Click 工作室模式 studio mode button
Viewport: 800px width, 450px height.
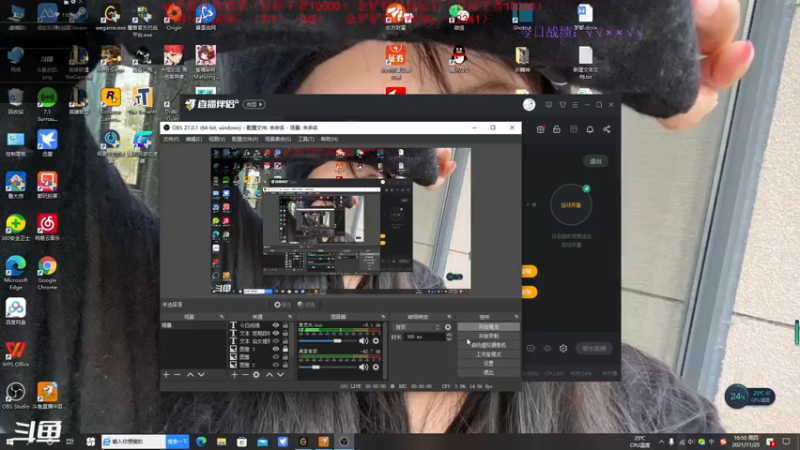[488, 354]
